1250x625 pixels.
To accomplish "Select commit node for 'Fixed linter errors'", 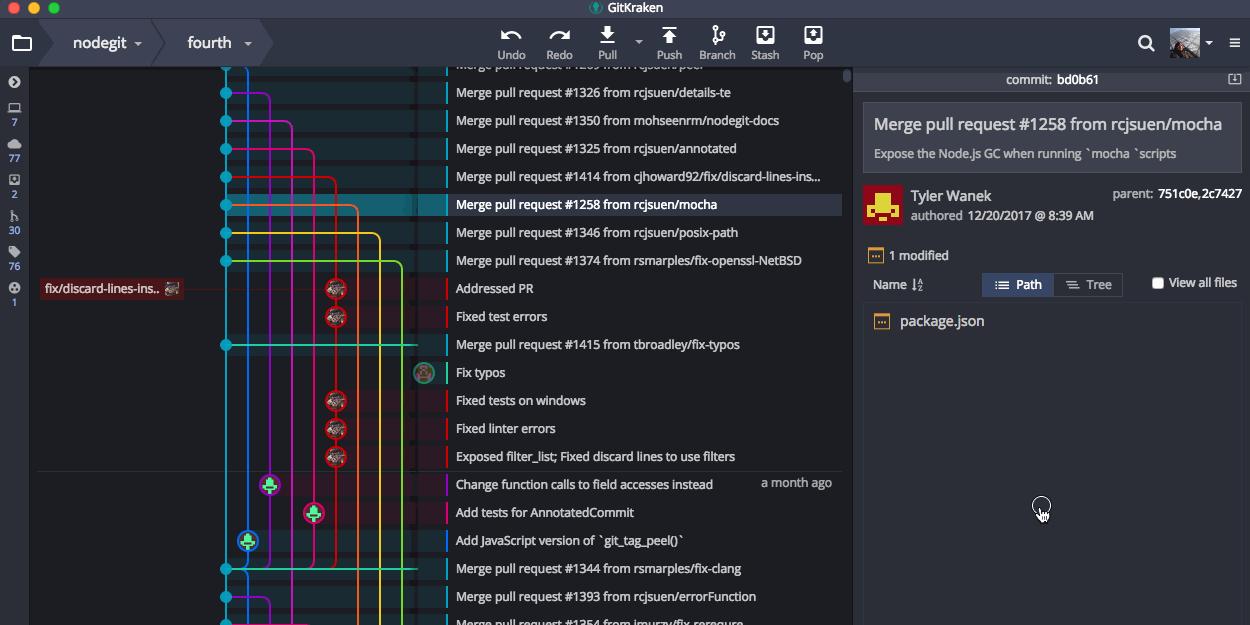I will [335, 429].
